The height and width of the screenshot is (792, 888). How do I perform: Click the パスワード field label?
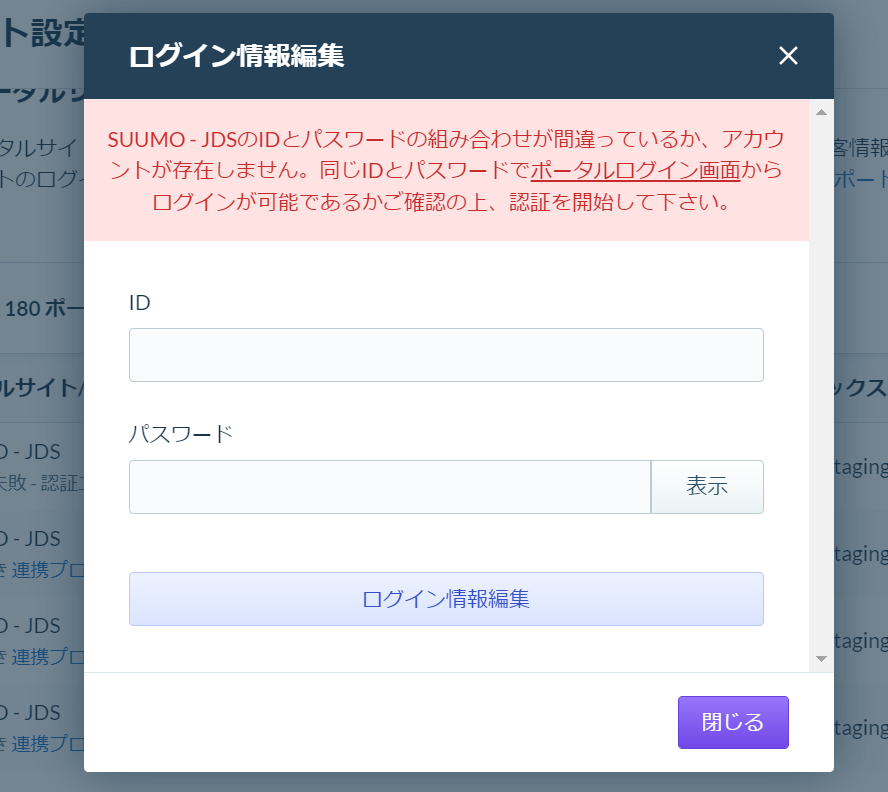[181, 434]
